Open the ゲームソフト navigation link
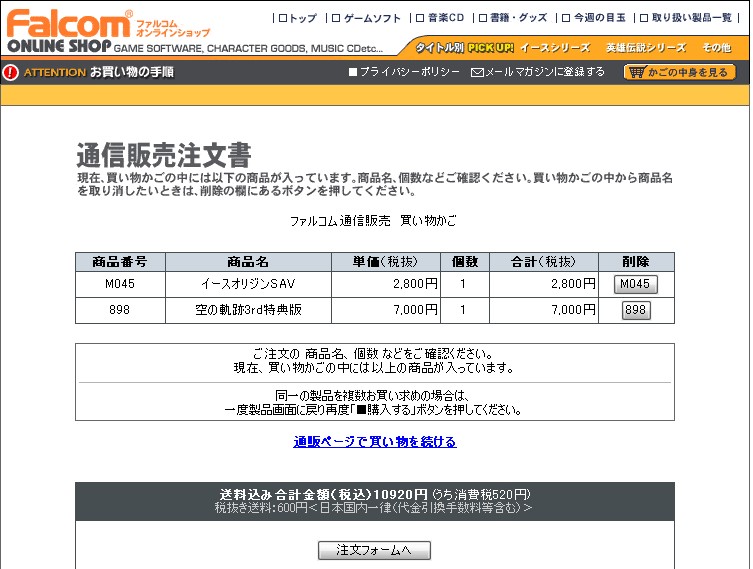 (x=366, y=18)
